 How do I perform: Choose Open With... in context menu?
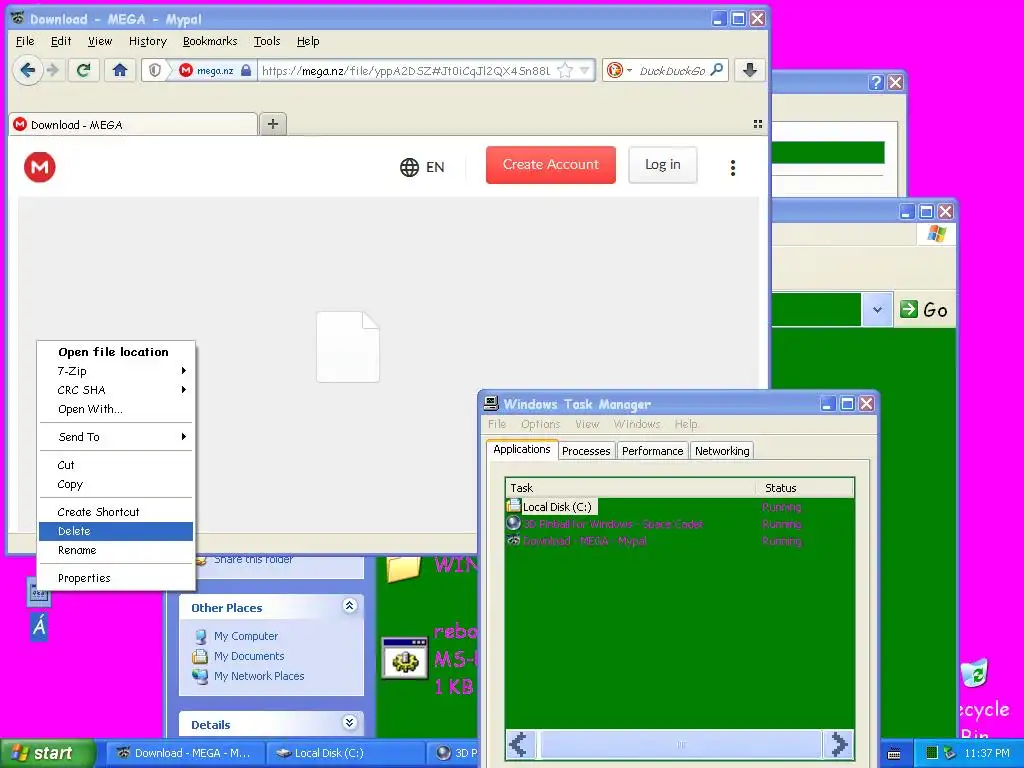point(116,409)
